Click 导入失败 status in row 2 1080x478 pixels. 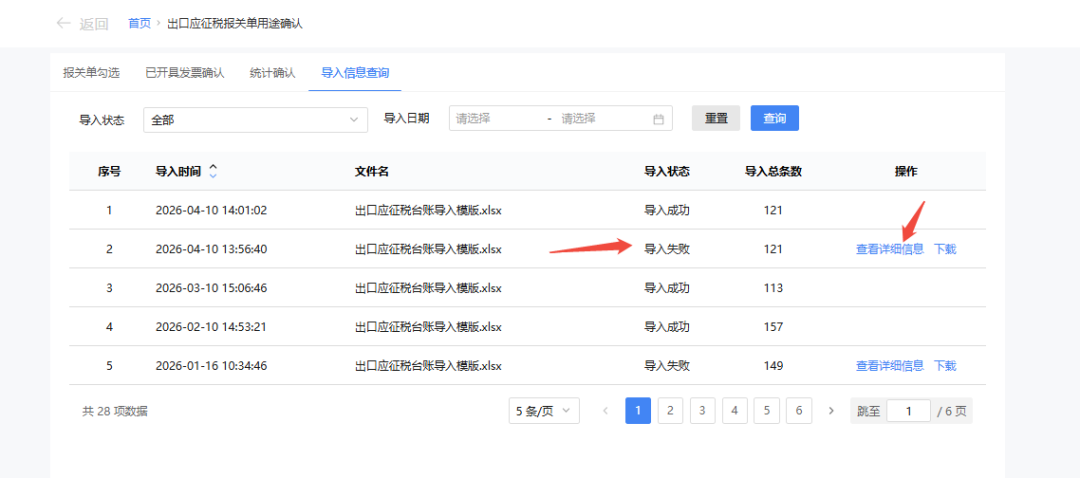coord(667,249)
